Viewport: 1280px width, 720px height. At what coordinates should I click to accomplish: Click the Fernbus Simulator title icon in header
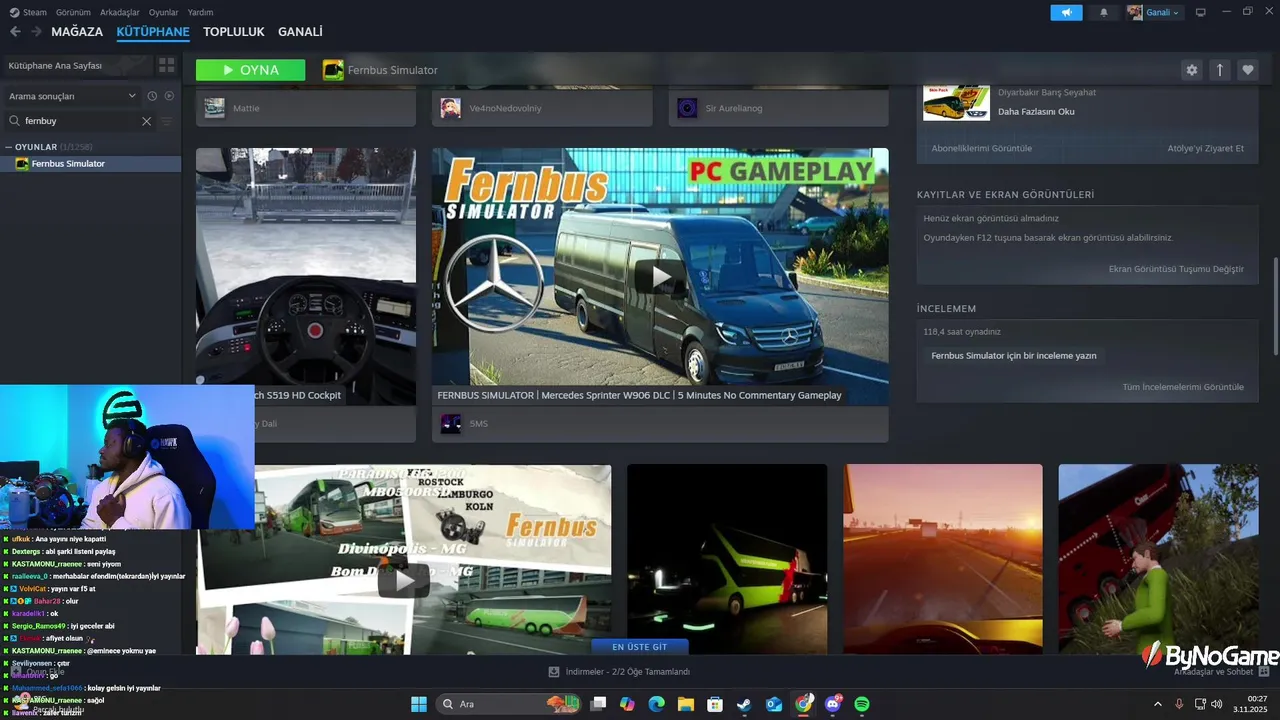pyautogui.click(x=333, y=70)
